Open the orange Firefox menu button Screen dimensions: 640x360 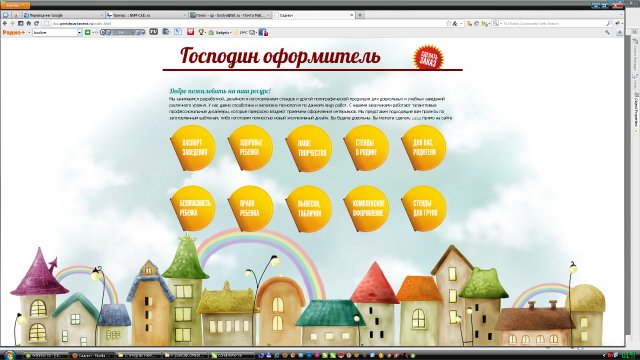click(x=15, y=5)
